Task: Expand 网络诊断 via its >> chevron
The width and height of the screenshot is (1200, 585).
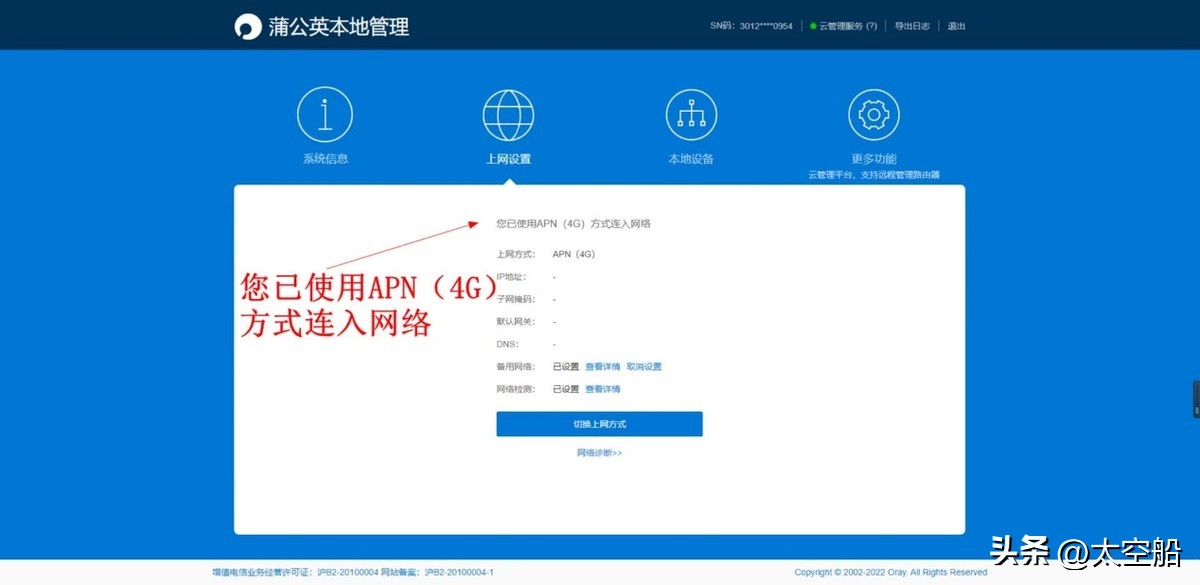Action: pos(616,452)
